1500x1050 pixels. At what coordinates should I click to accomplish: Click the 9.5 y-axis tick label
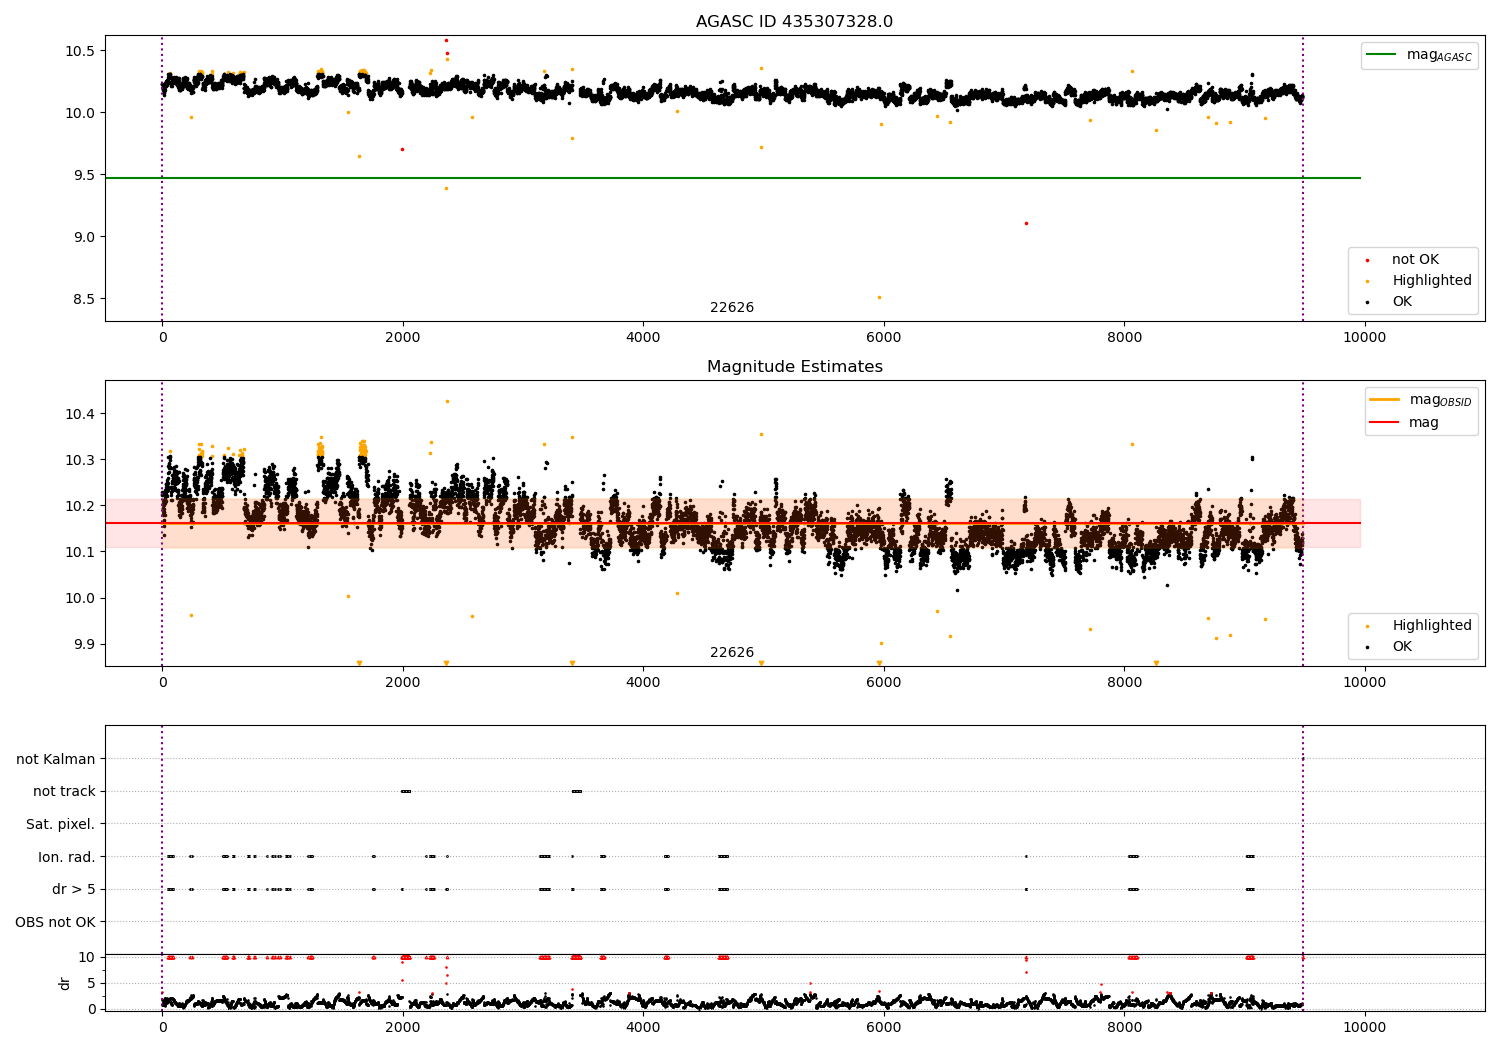click(84, 175)
